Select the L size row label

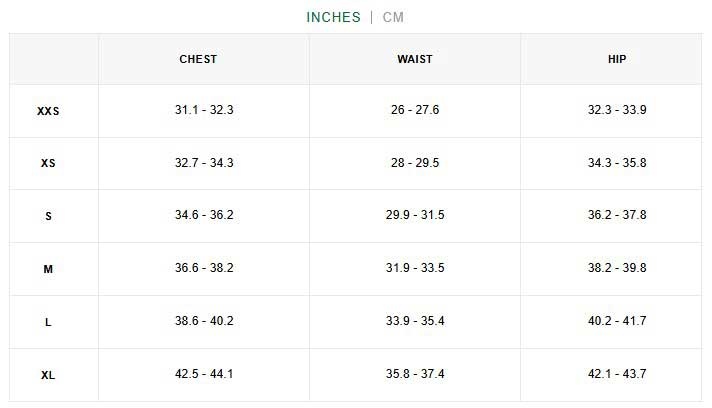(48, 322)
